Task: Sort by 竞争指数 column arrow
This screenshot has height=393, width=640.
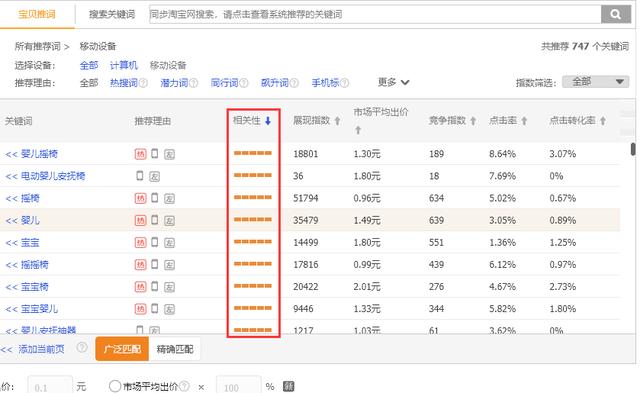Action: [473, 121]
